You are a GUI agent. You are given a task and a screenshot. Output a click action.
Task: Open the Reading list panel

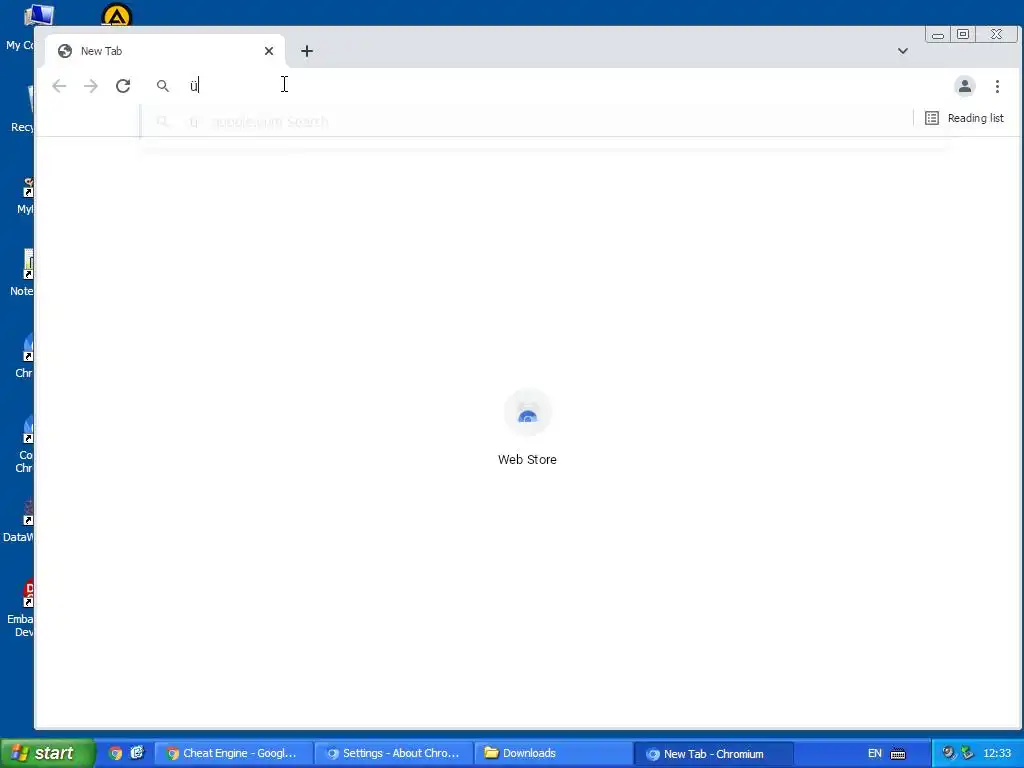965,118
